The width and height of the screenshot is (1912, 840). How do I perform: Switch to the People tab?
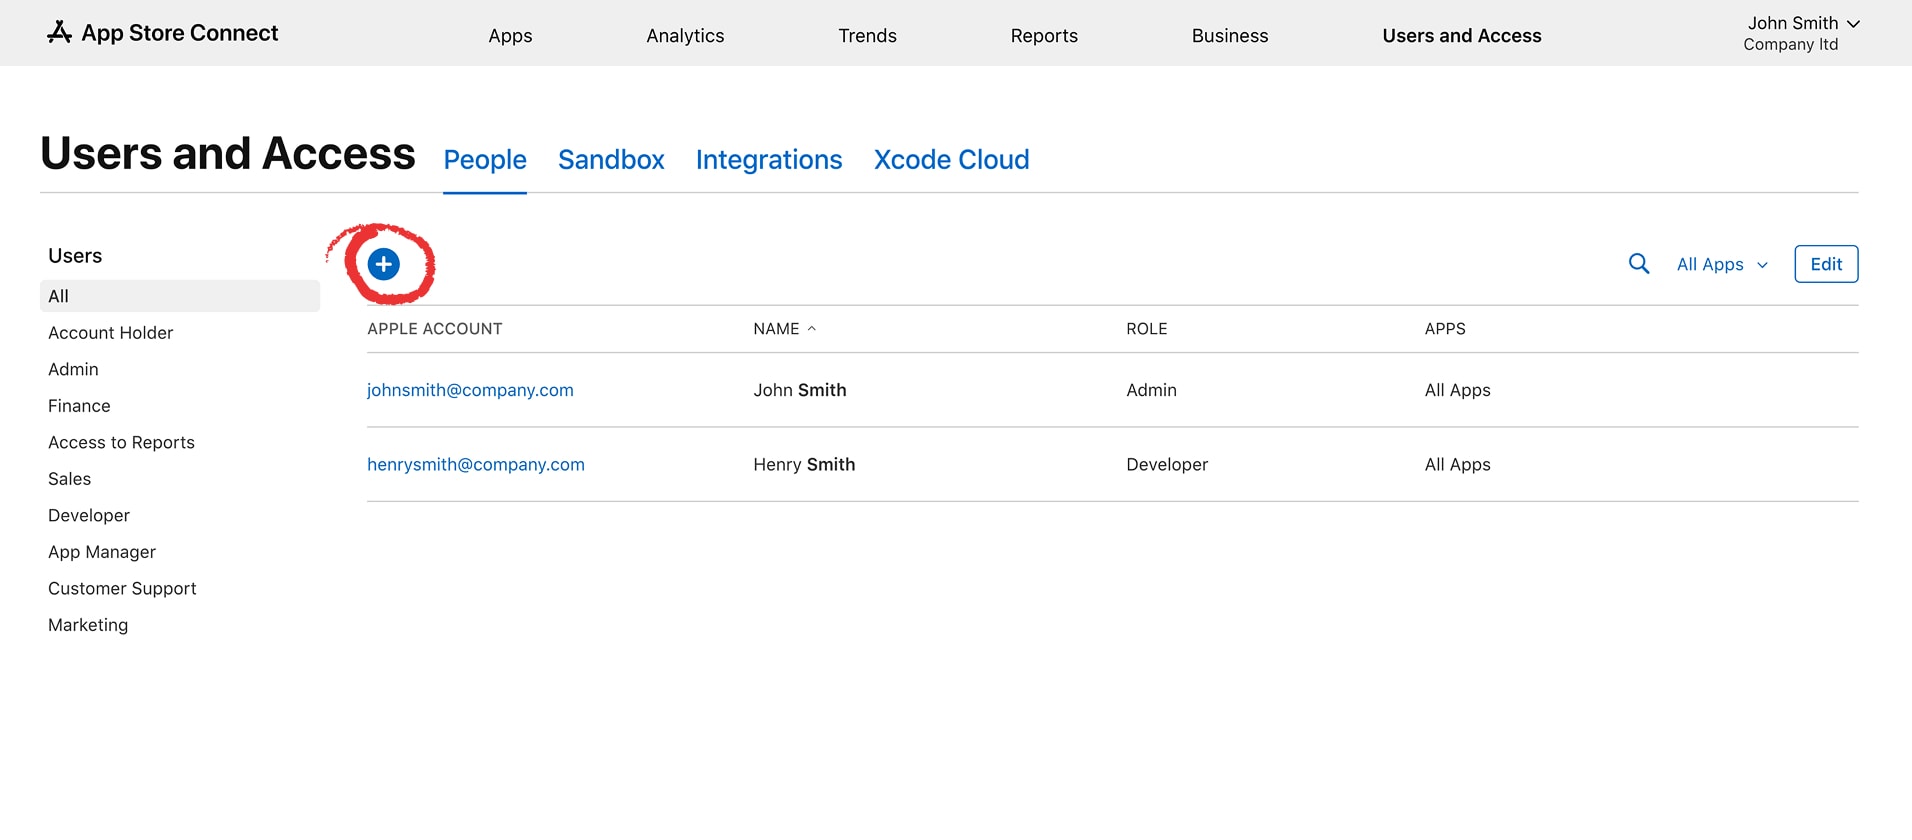[x=485, y=160]
